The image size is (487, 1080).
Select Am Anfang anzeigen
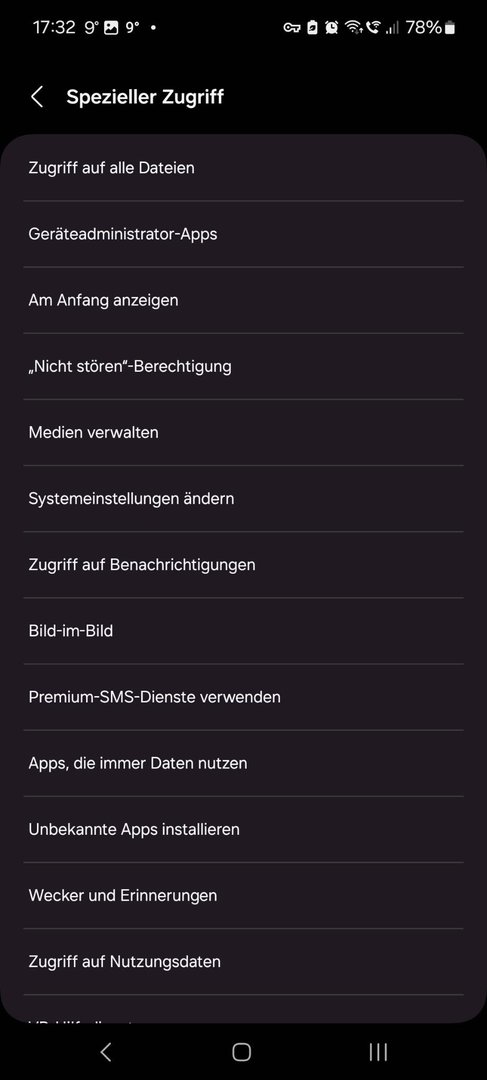tap(243, 300)
